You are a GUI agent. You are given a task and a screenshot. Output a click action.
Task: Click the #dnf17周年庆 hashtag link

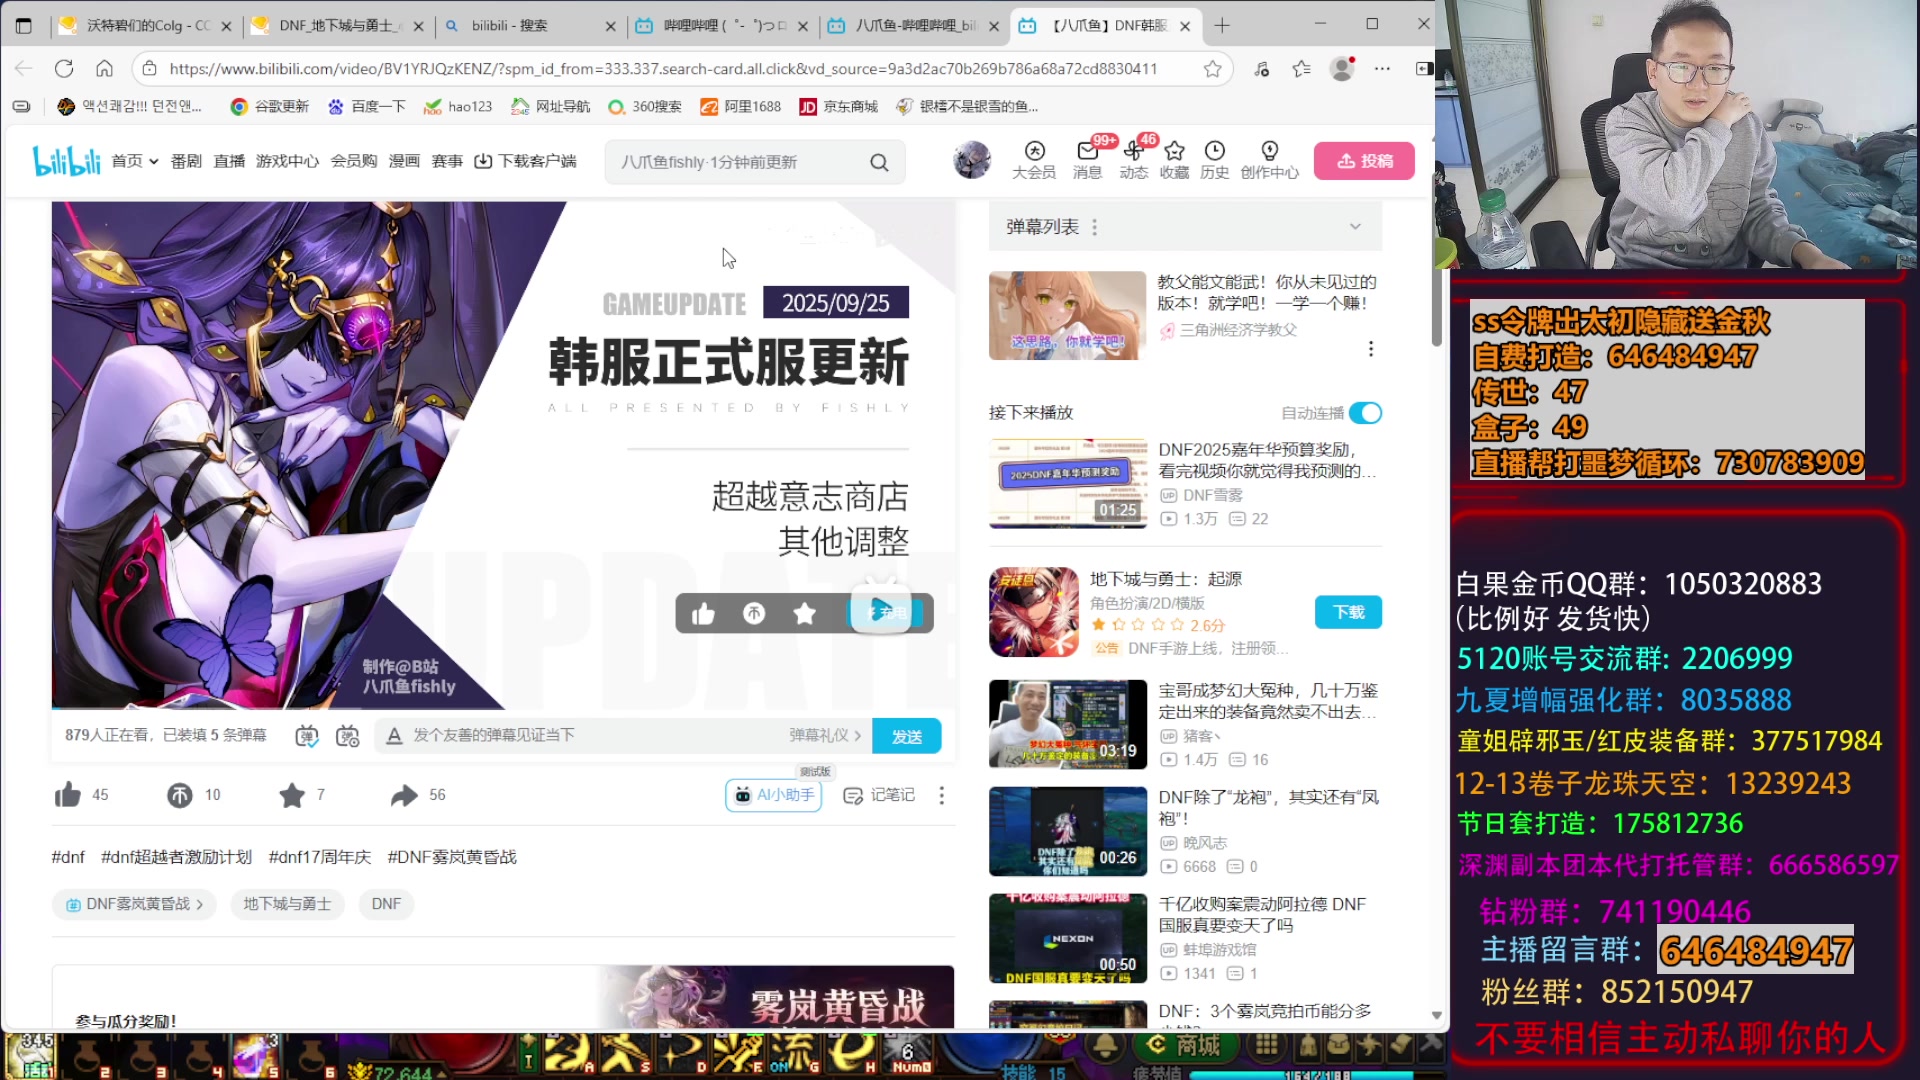tap(319, 857)
